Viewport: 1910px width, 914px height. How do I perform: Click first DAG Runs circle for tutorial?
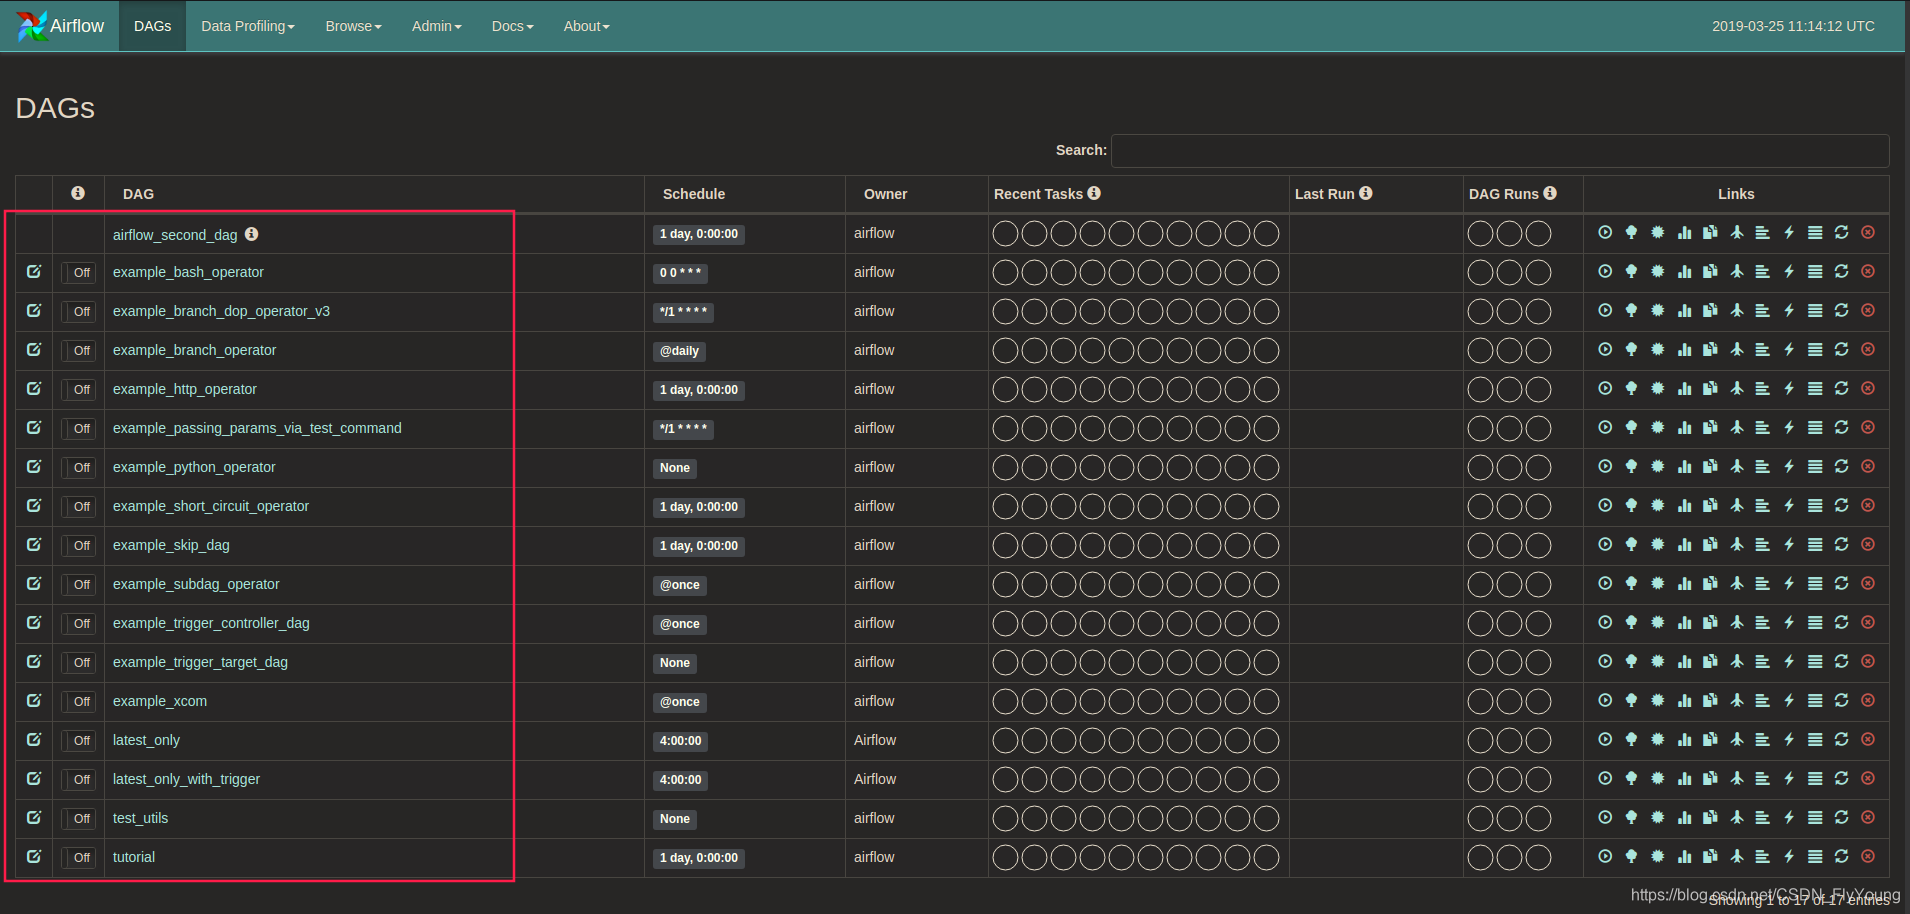1480,857
